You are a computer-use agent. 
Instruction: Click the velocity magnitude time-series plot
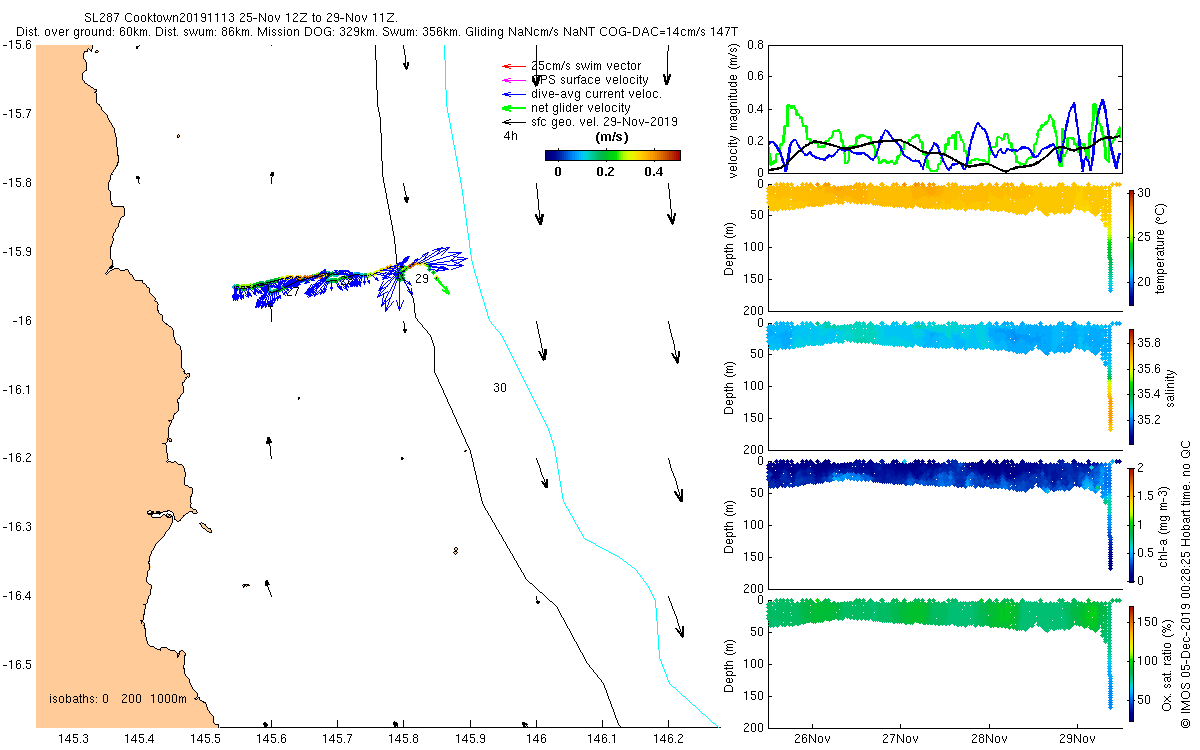(x=944, y=108)
